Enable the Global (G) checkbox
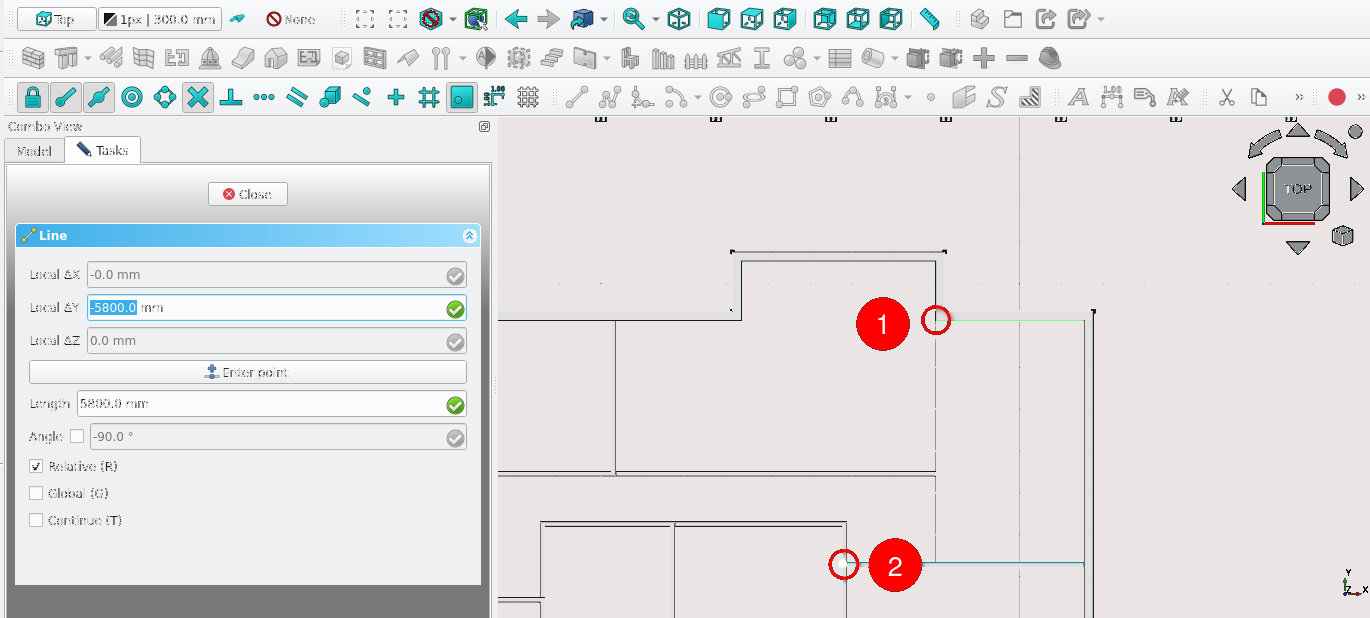 coord(37,493)
